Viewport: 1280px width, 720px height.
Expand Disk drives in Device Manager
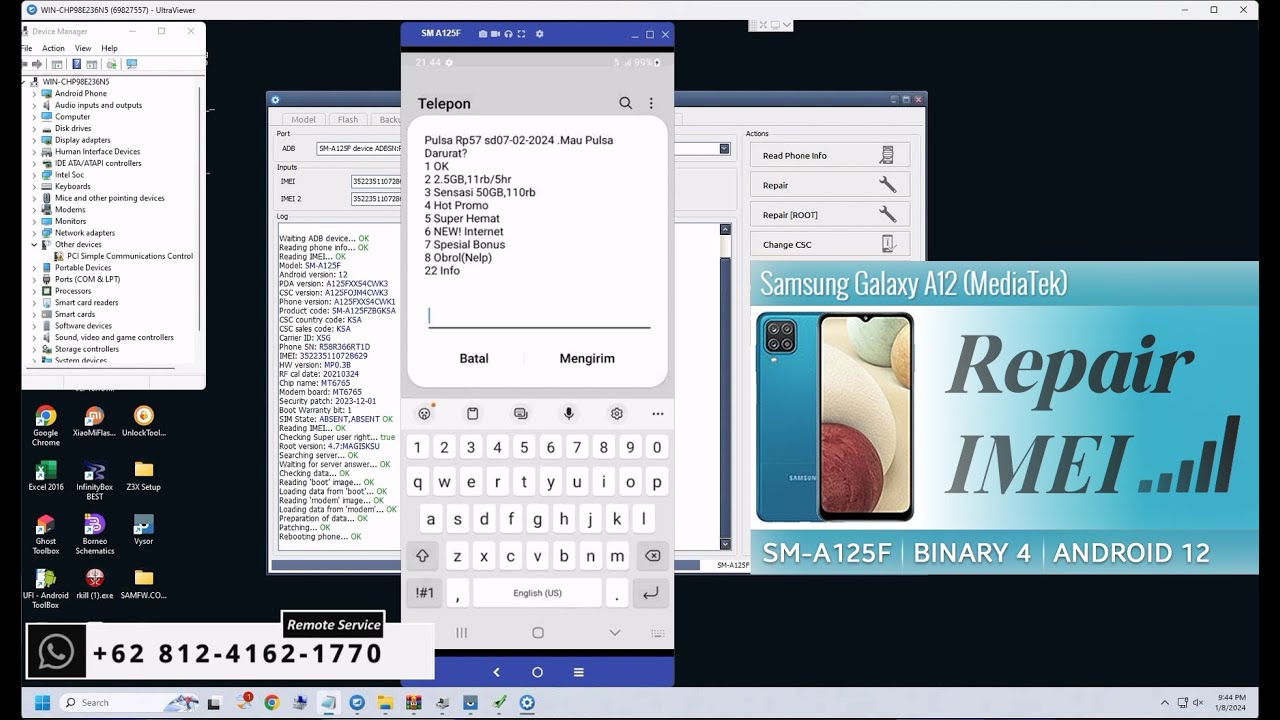[x=34, y=128]
